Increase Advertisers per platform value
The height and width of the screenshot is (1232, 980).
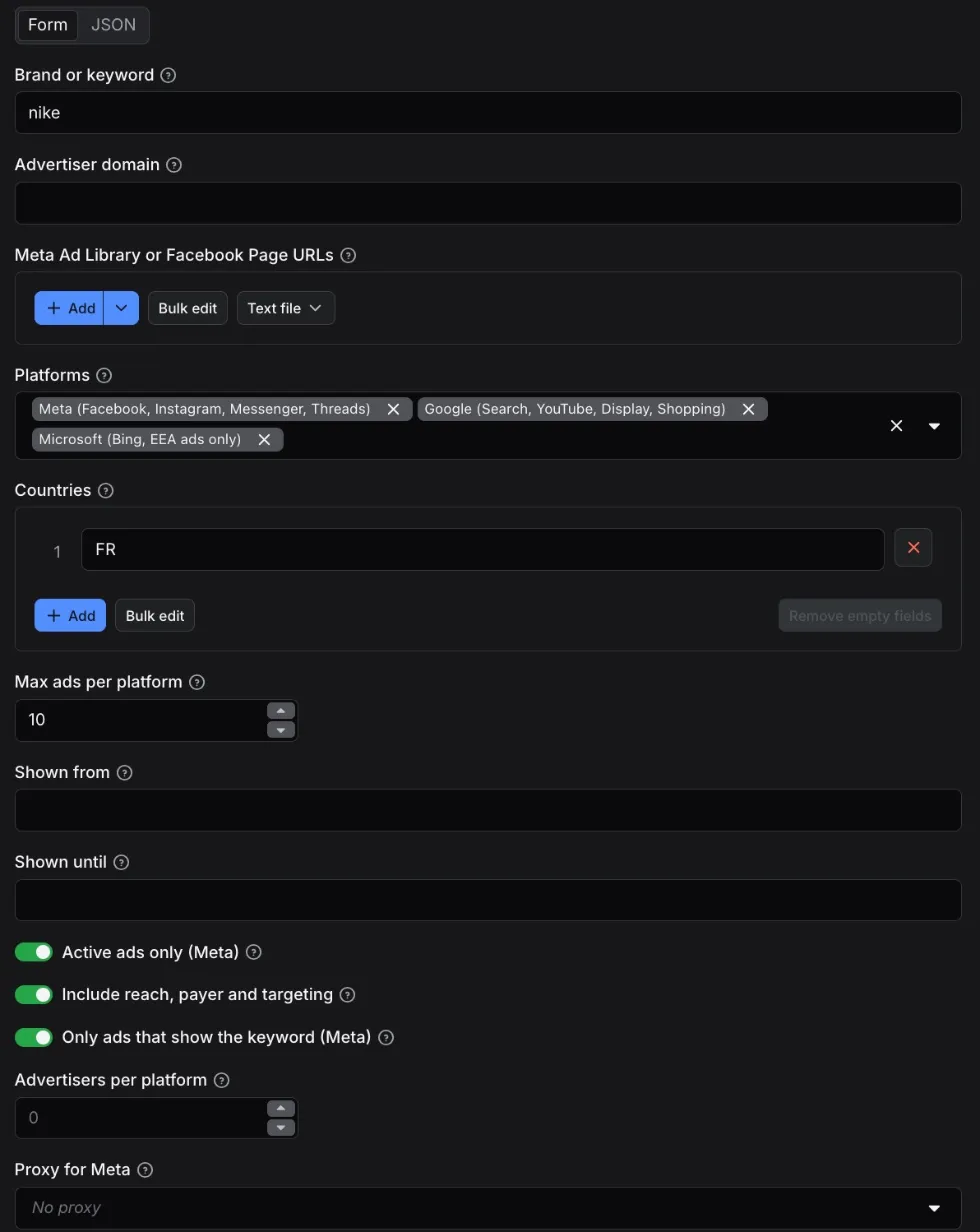[x=281, y=1109]
